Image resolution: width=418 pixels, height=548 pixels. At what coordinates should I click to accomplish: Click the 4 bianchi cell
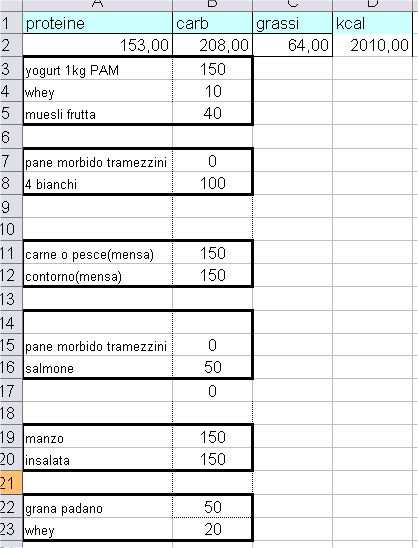(98, 183)
